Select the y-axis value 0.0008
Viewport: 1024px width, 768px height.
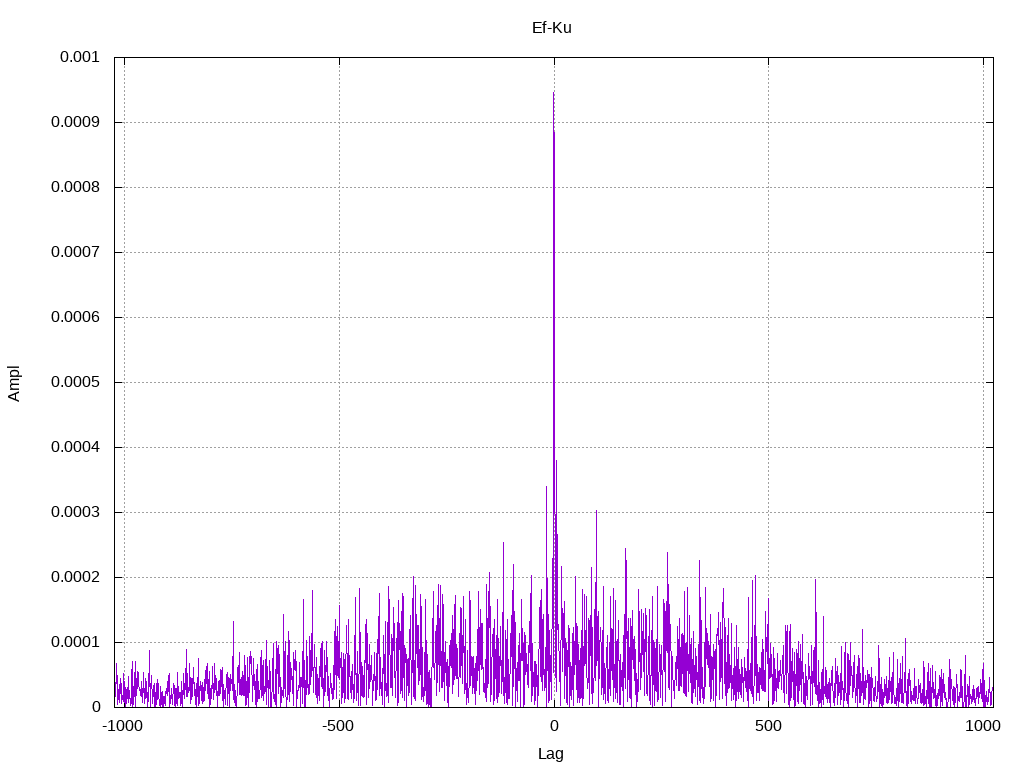coord(76,187)
